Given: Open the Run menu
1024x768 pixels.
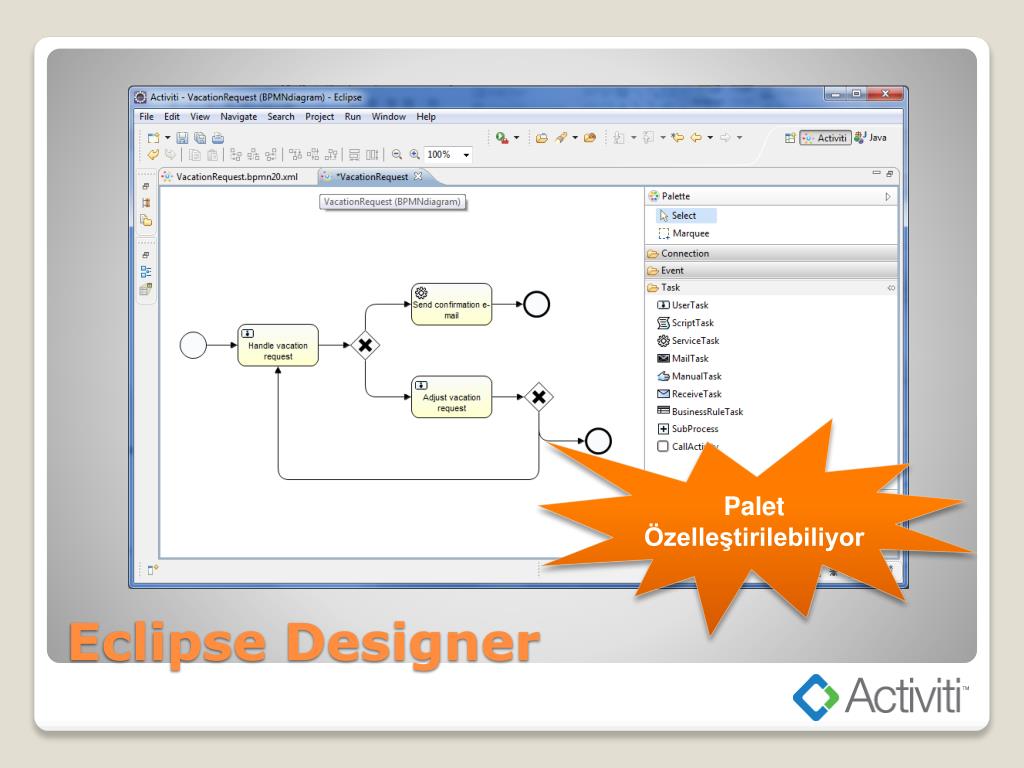Looking at the screenshot, I should (353, 117).
